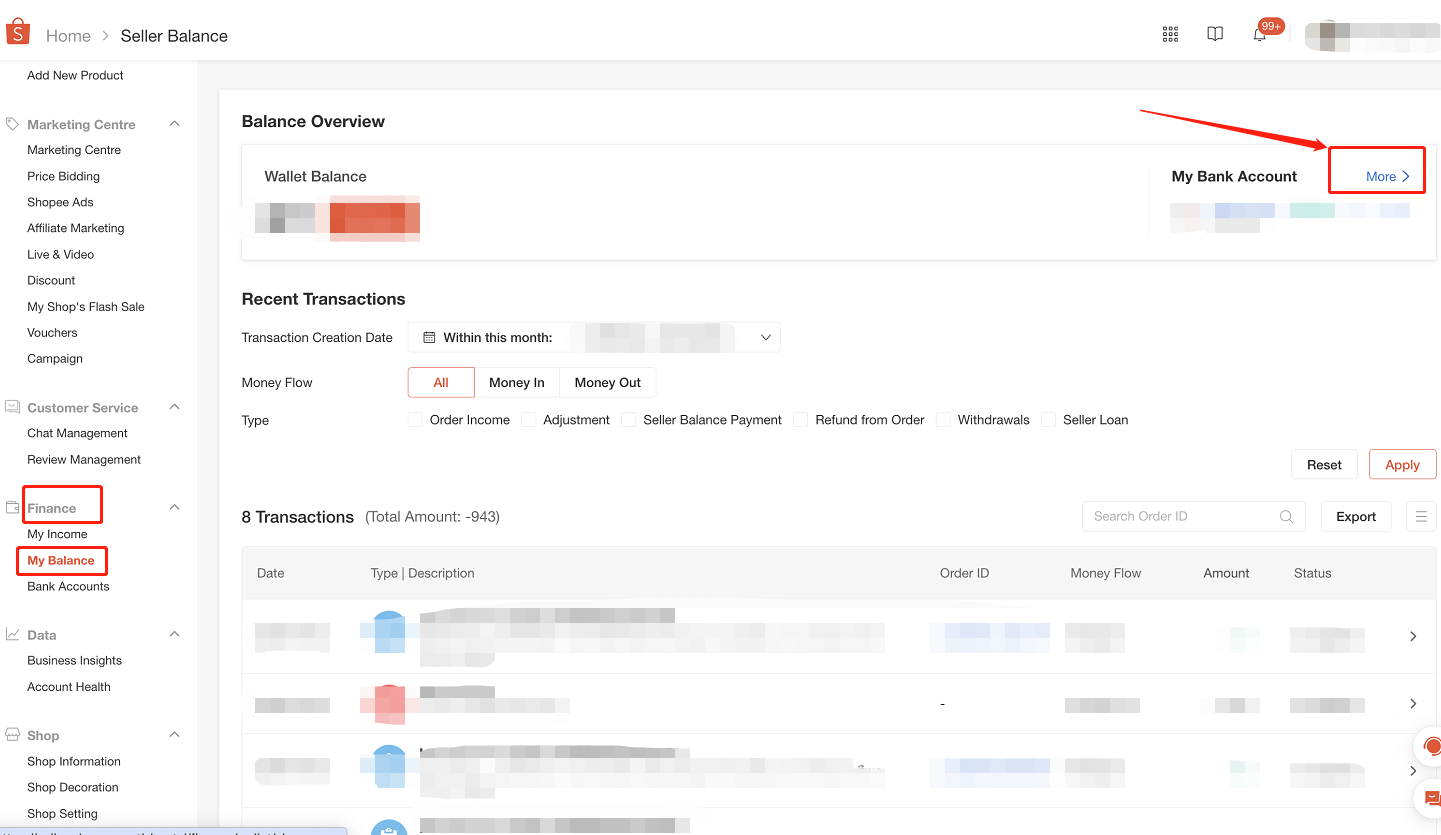Open the seller education book icon
The height and width of the screenshot is (835, 1441).
tap(1215, 34)
